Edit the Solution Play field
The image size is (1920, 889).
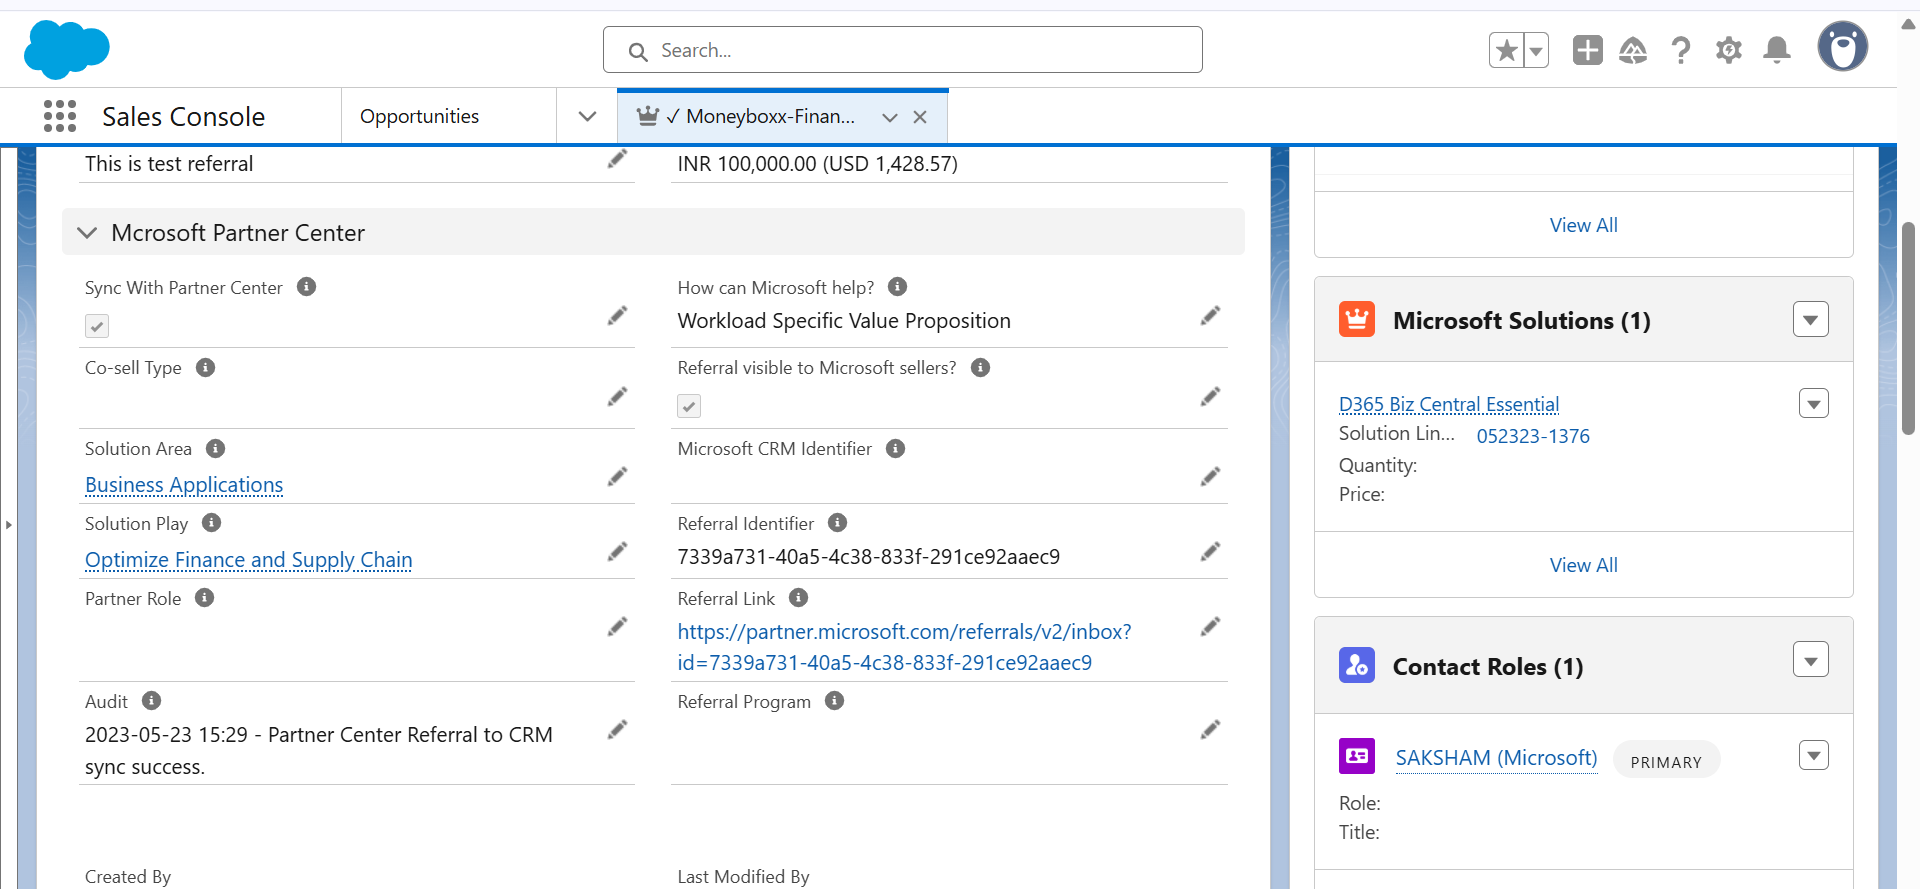[x=618, y=552]
